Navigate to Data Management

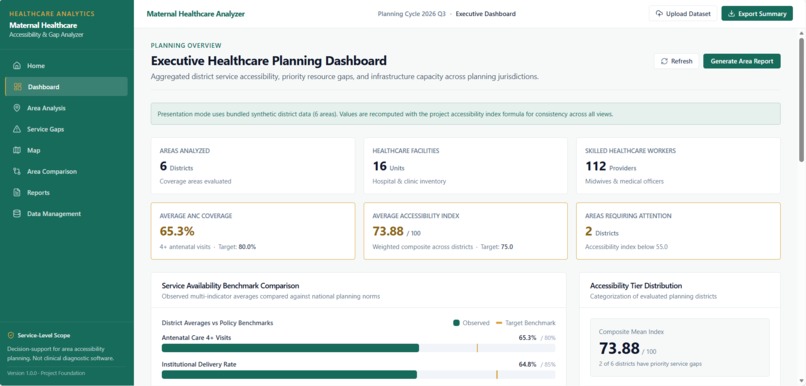click(66, 213)
